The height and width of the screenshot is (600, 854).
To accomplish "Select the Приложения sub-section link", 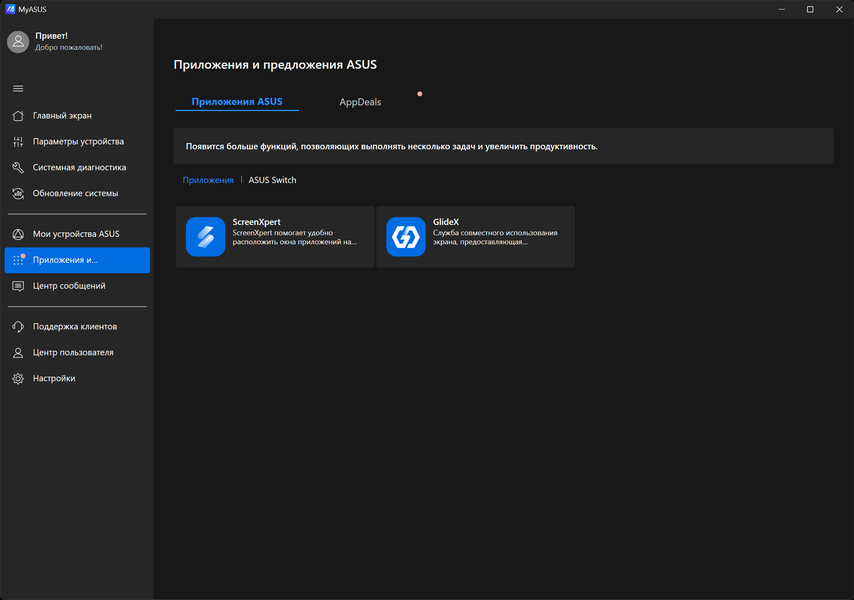I will [x=208, y=180].
